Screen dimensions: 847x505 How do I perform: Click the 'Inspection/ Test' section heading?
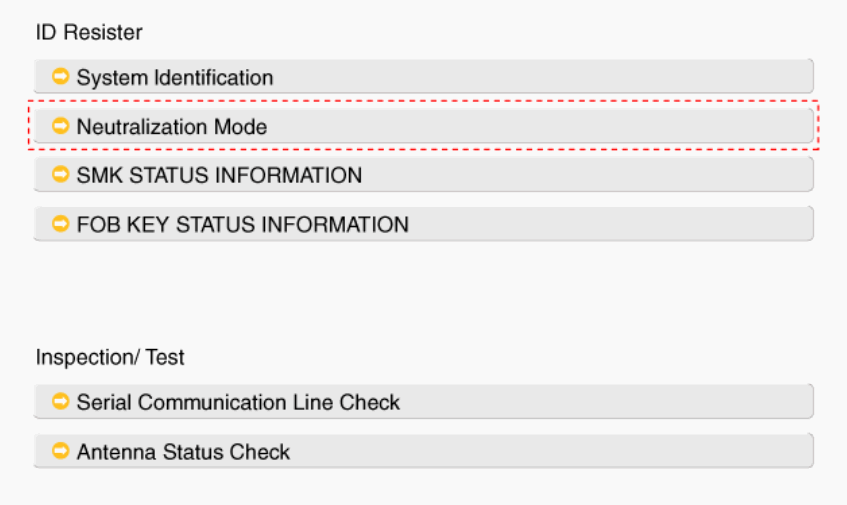[110, 357]
